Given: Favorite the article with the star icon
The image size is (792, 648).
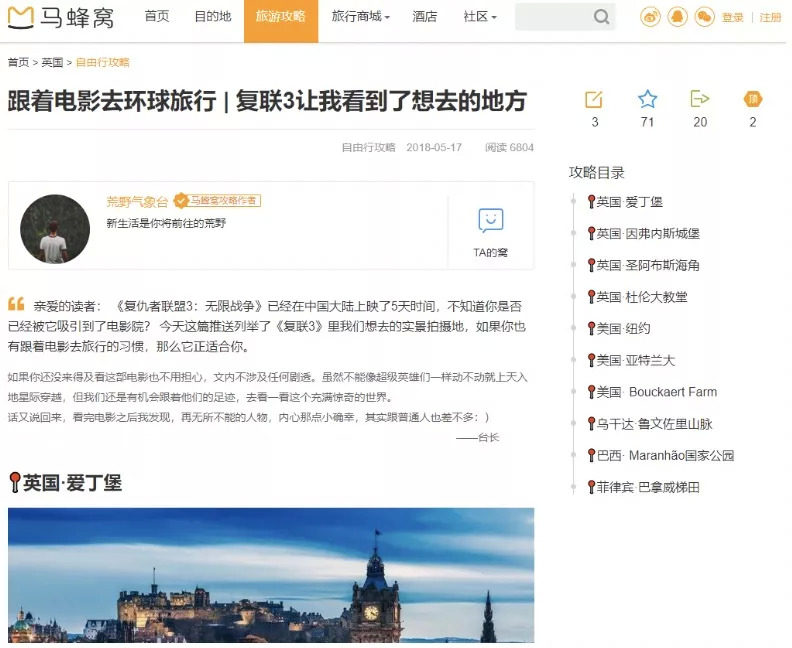Looking at the screenshot, I should click(647, 99).
